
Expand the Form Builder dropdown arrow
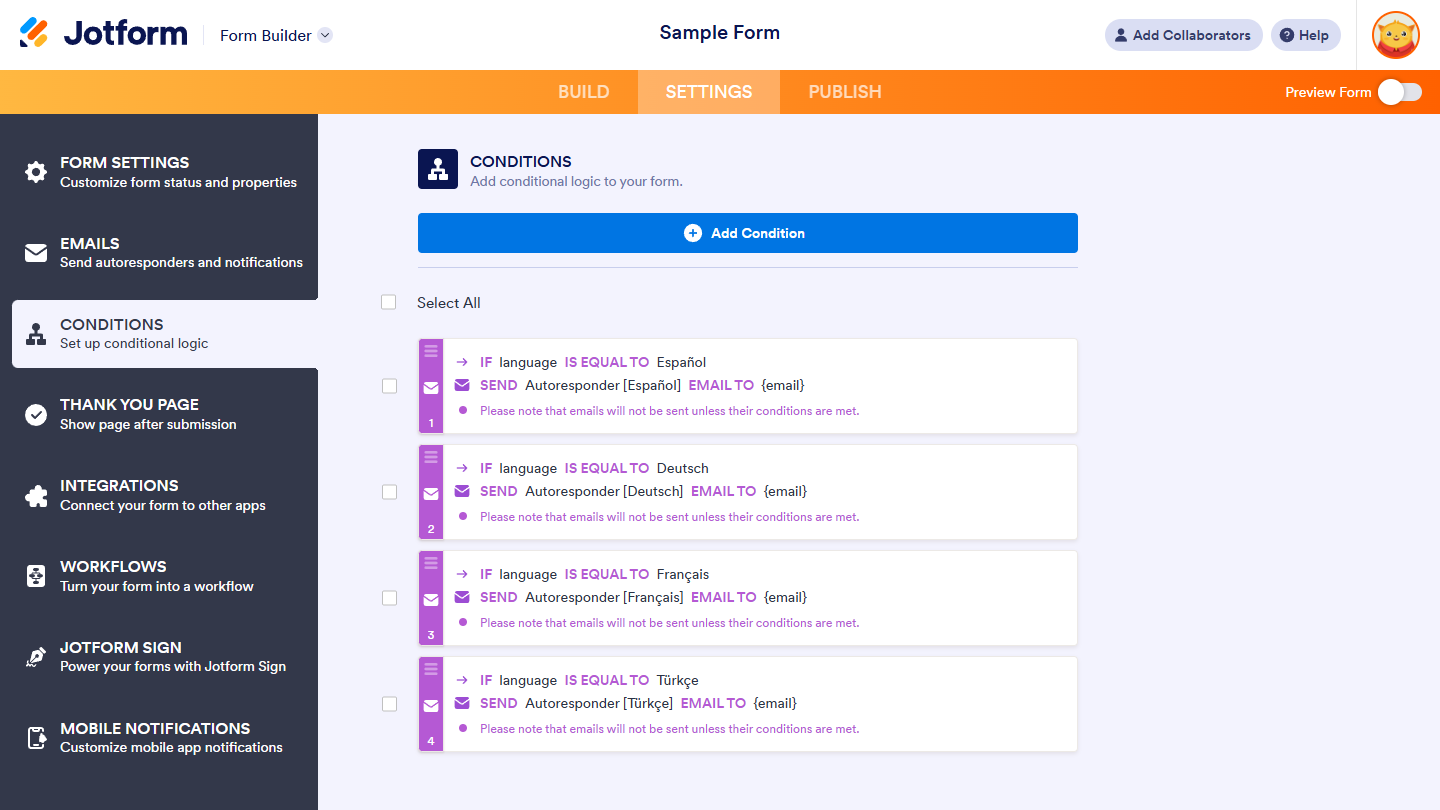325,35
